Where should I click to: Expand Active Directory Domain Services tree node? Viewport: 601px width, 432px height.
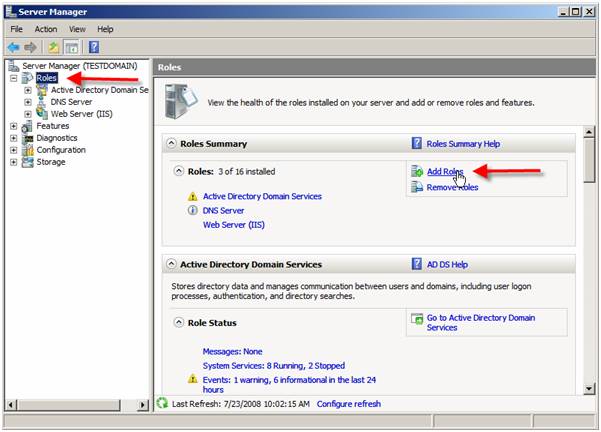[28, 90]
